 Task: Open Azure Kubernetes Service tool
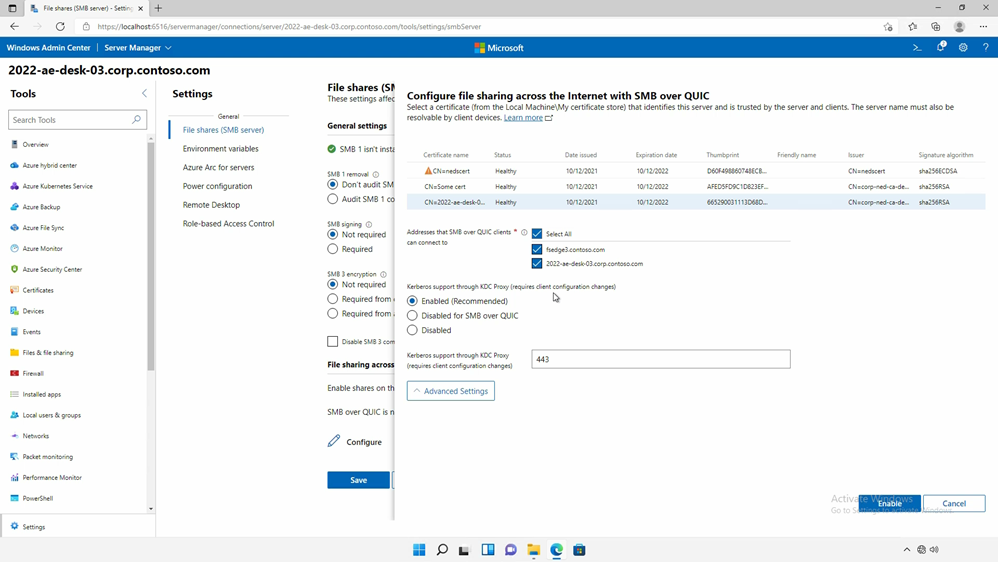coord(57,186)
